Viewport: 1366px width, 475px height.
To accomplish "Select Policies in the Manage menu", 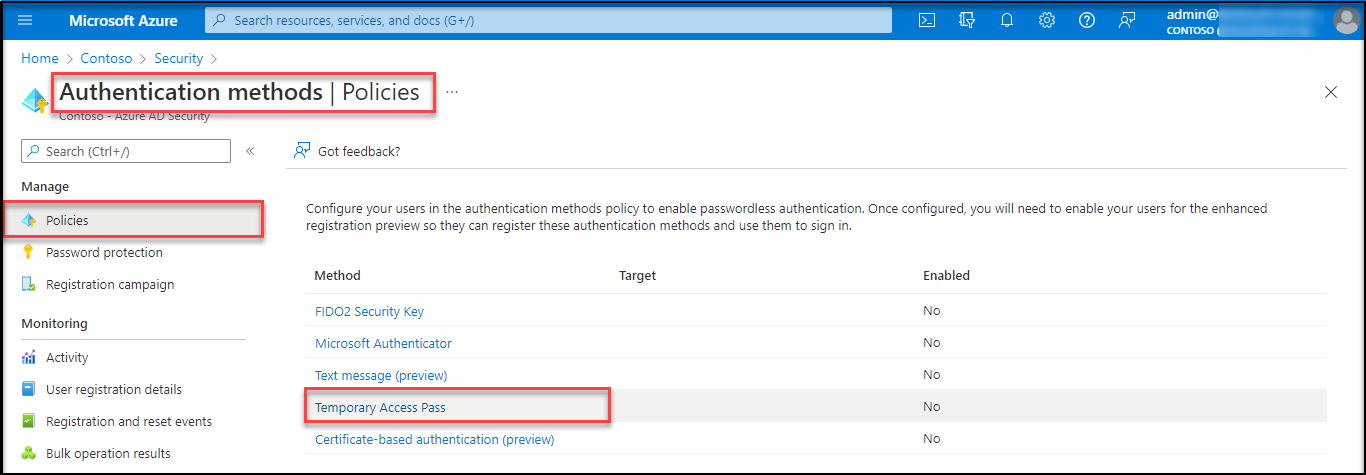I will pyautogui.click(x=67, y=220).
